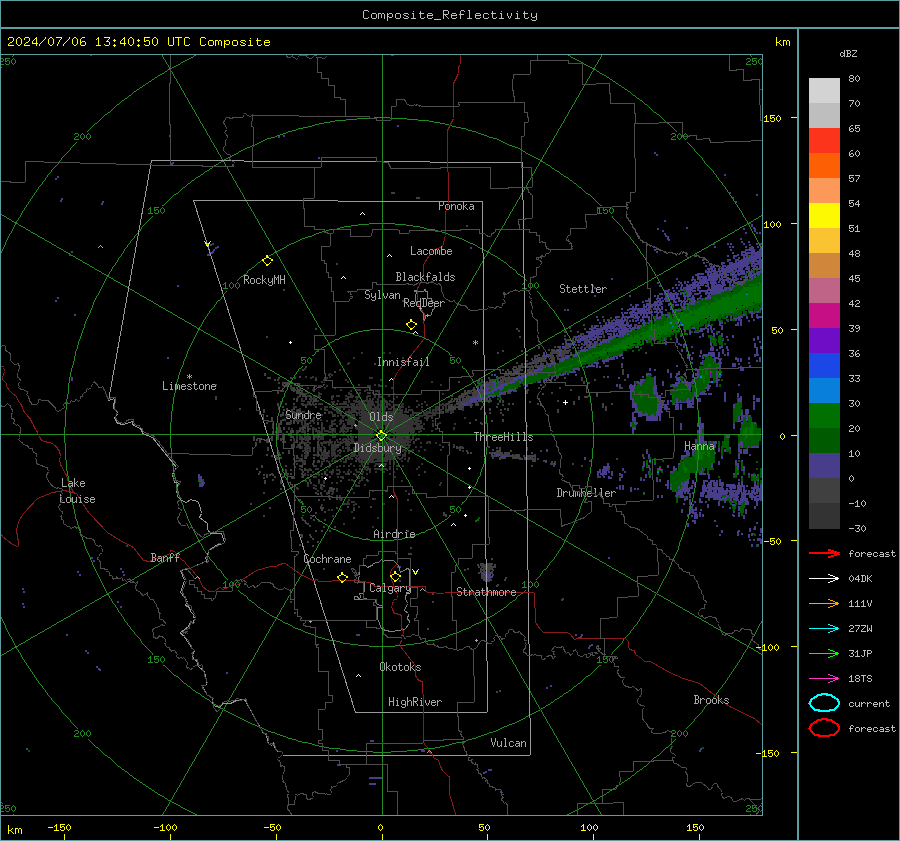
Task: Click the yellow diamond marker above Calgary label
Action: tap(395, 576)
